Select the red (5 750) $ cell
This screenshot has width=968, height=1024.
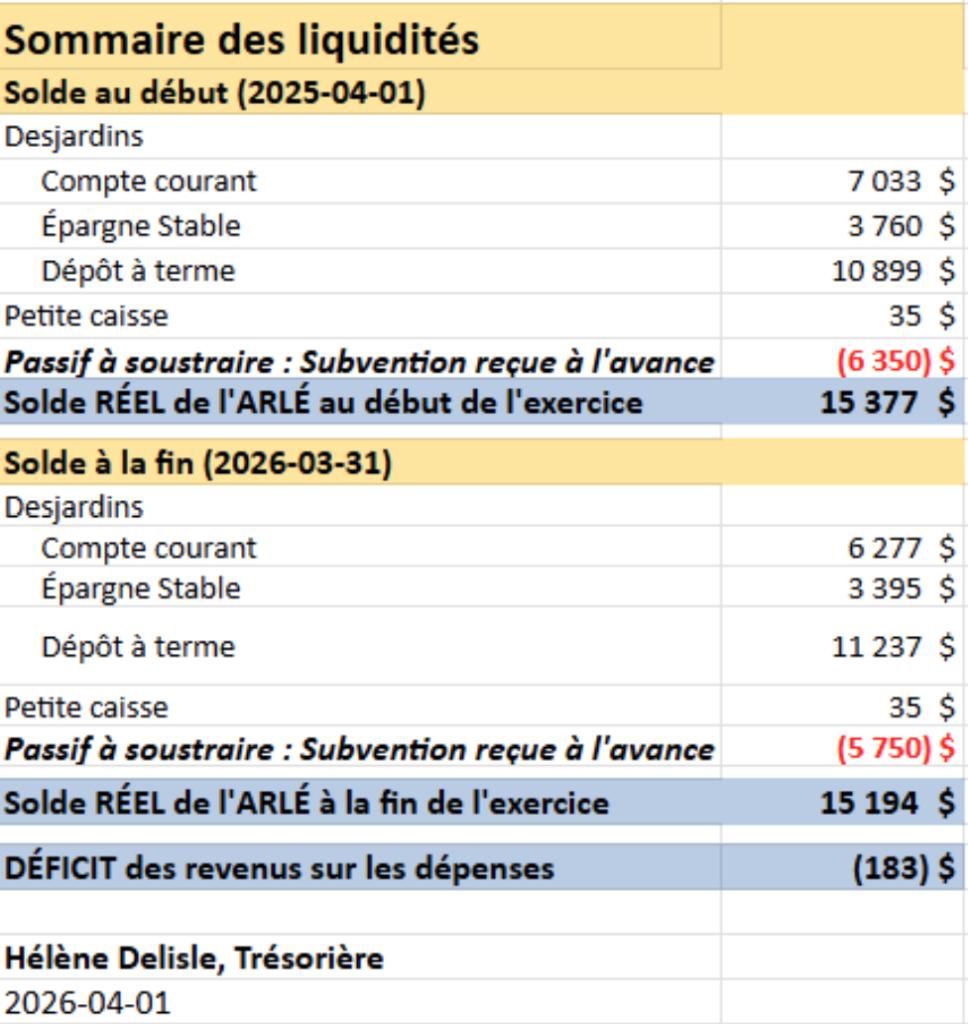(x=894, y=749)
